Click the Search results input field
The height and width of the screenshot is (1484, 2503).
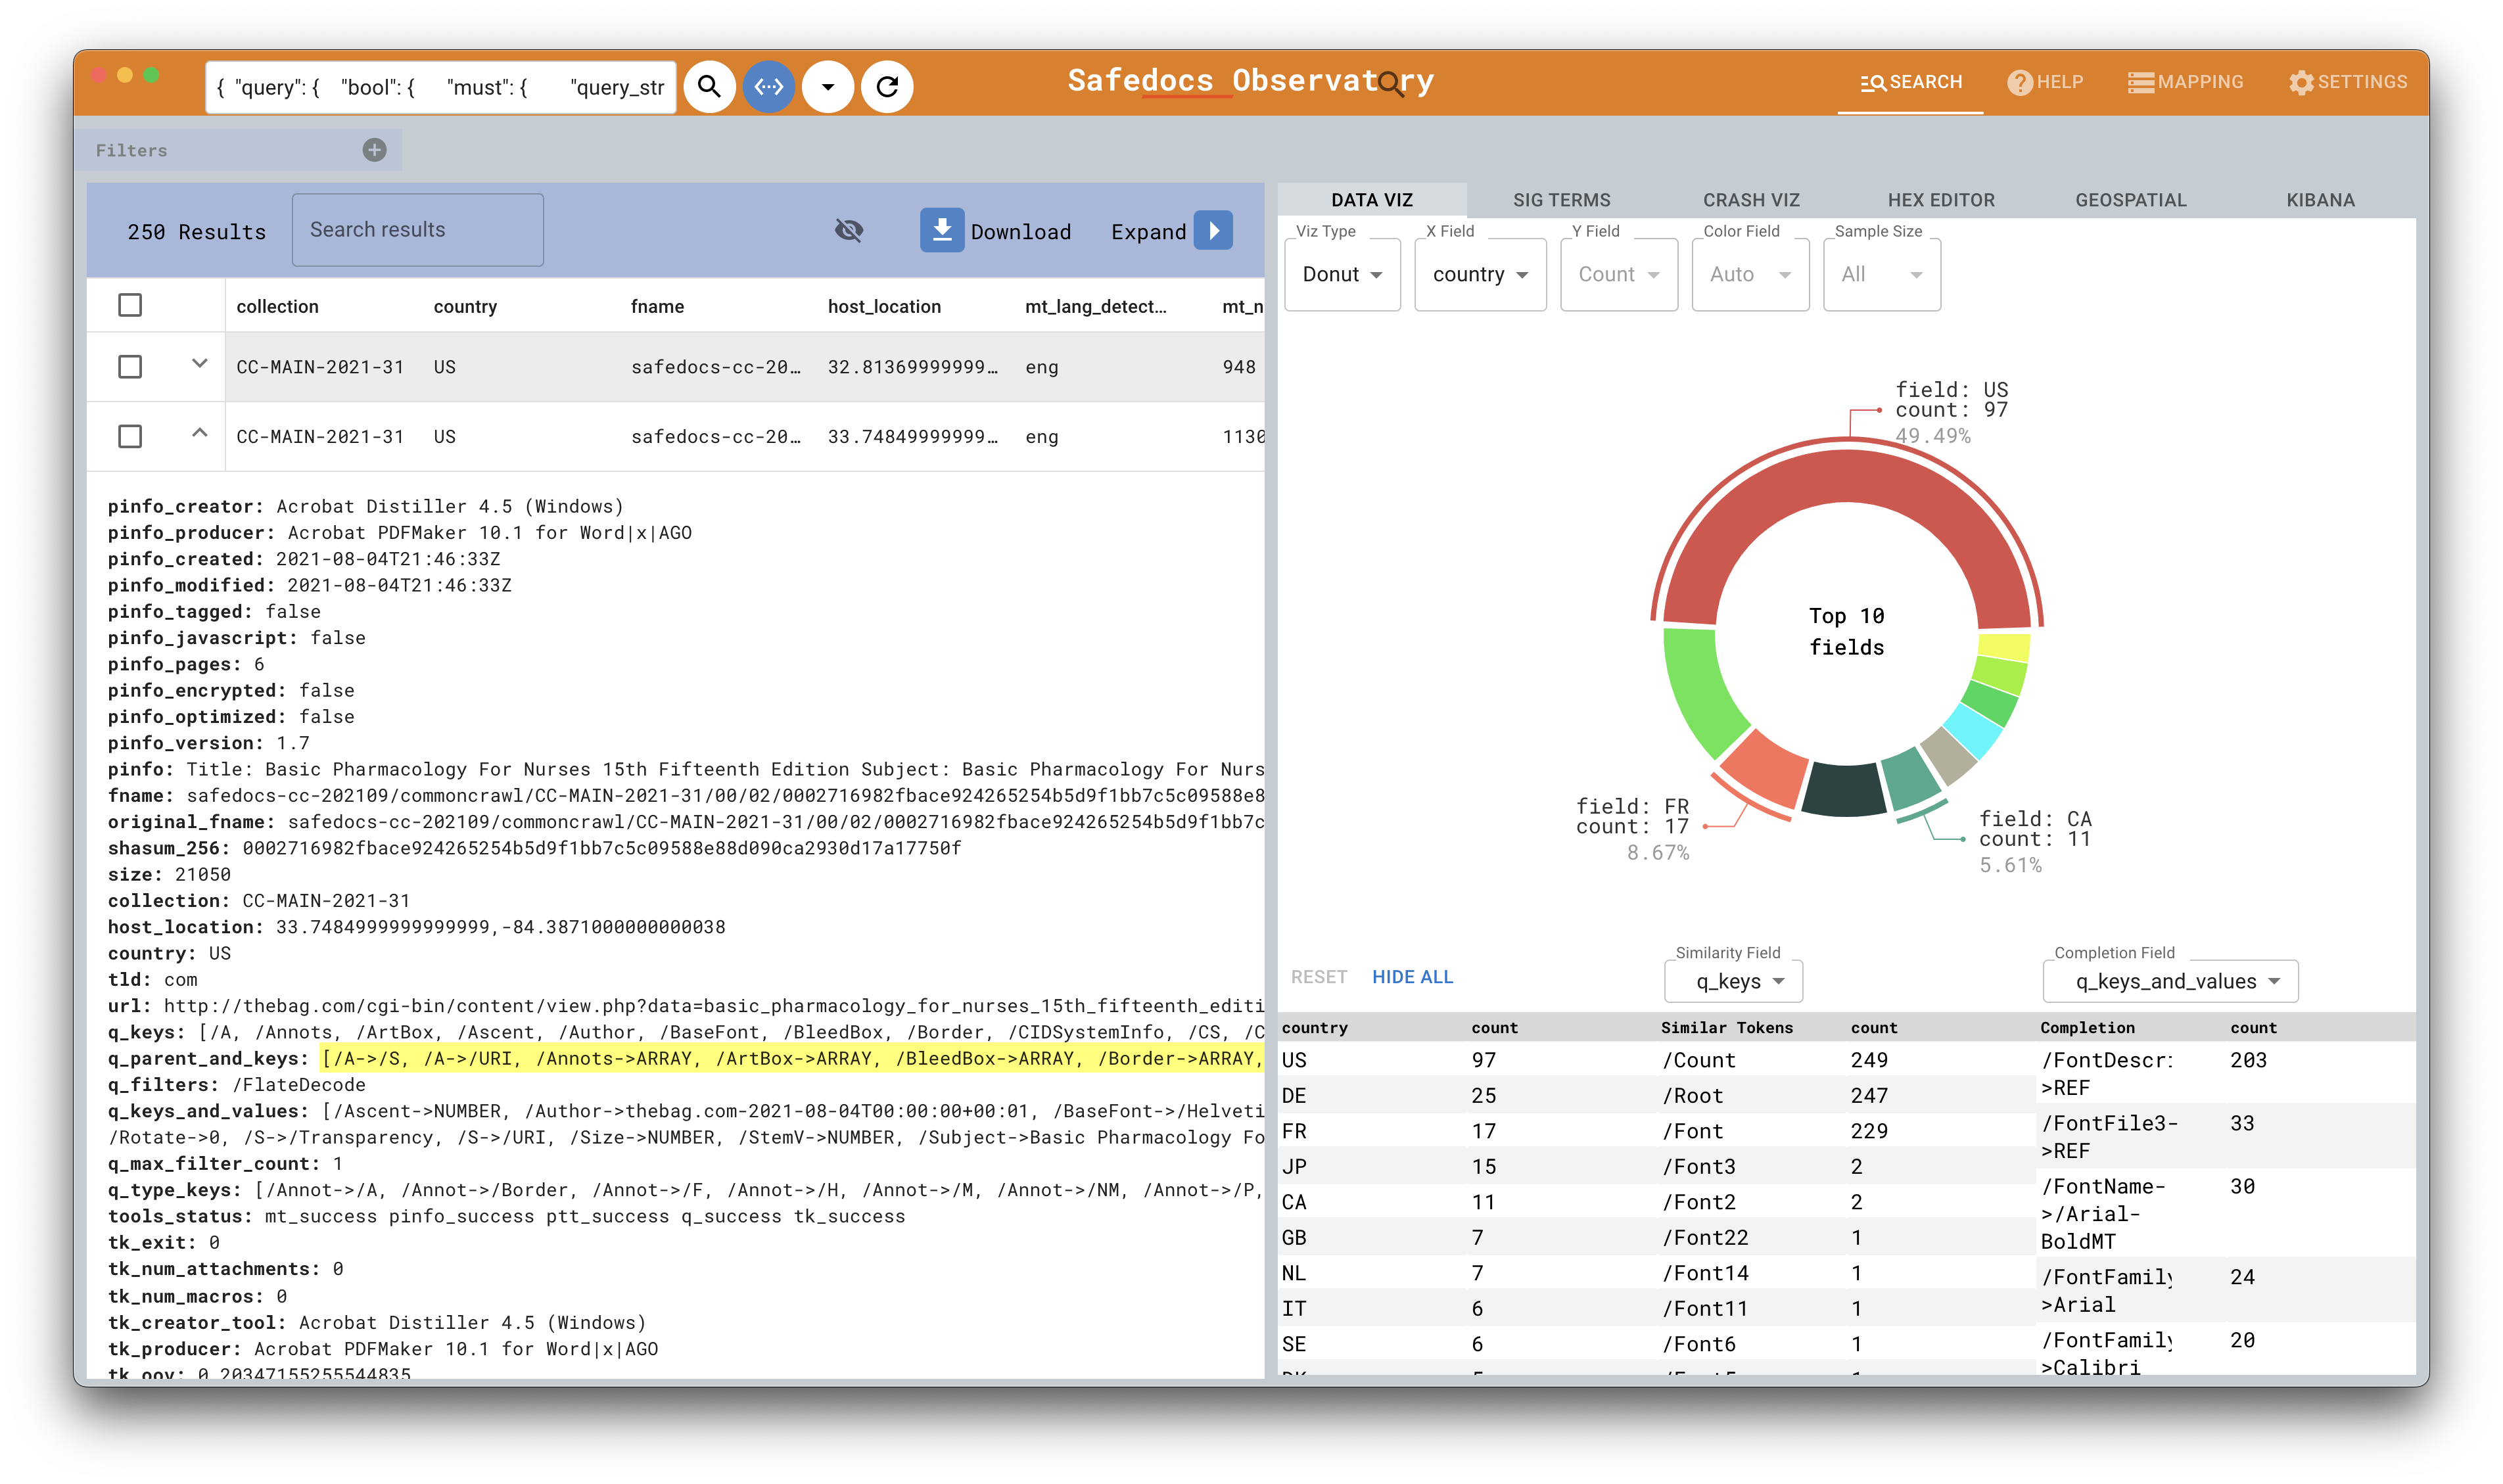tap(417, 230)
